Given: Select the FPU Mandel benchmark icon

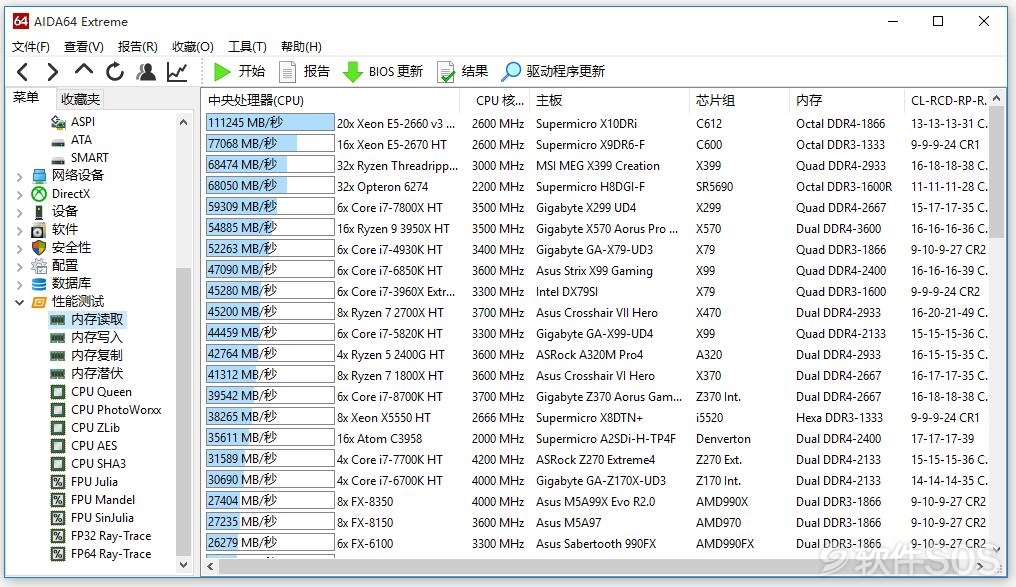Looking at the screenshot, I should 58,500.
